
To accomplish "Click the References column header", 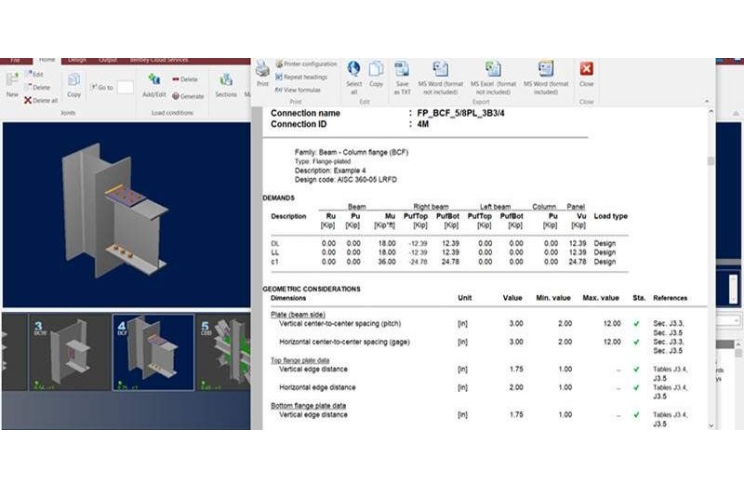I will click(670, 298).
